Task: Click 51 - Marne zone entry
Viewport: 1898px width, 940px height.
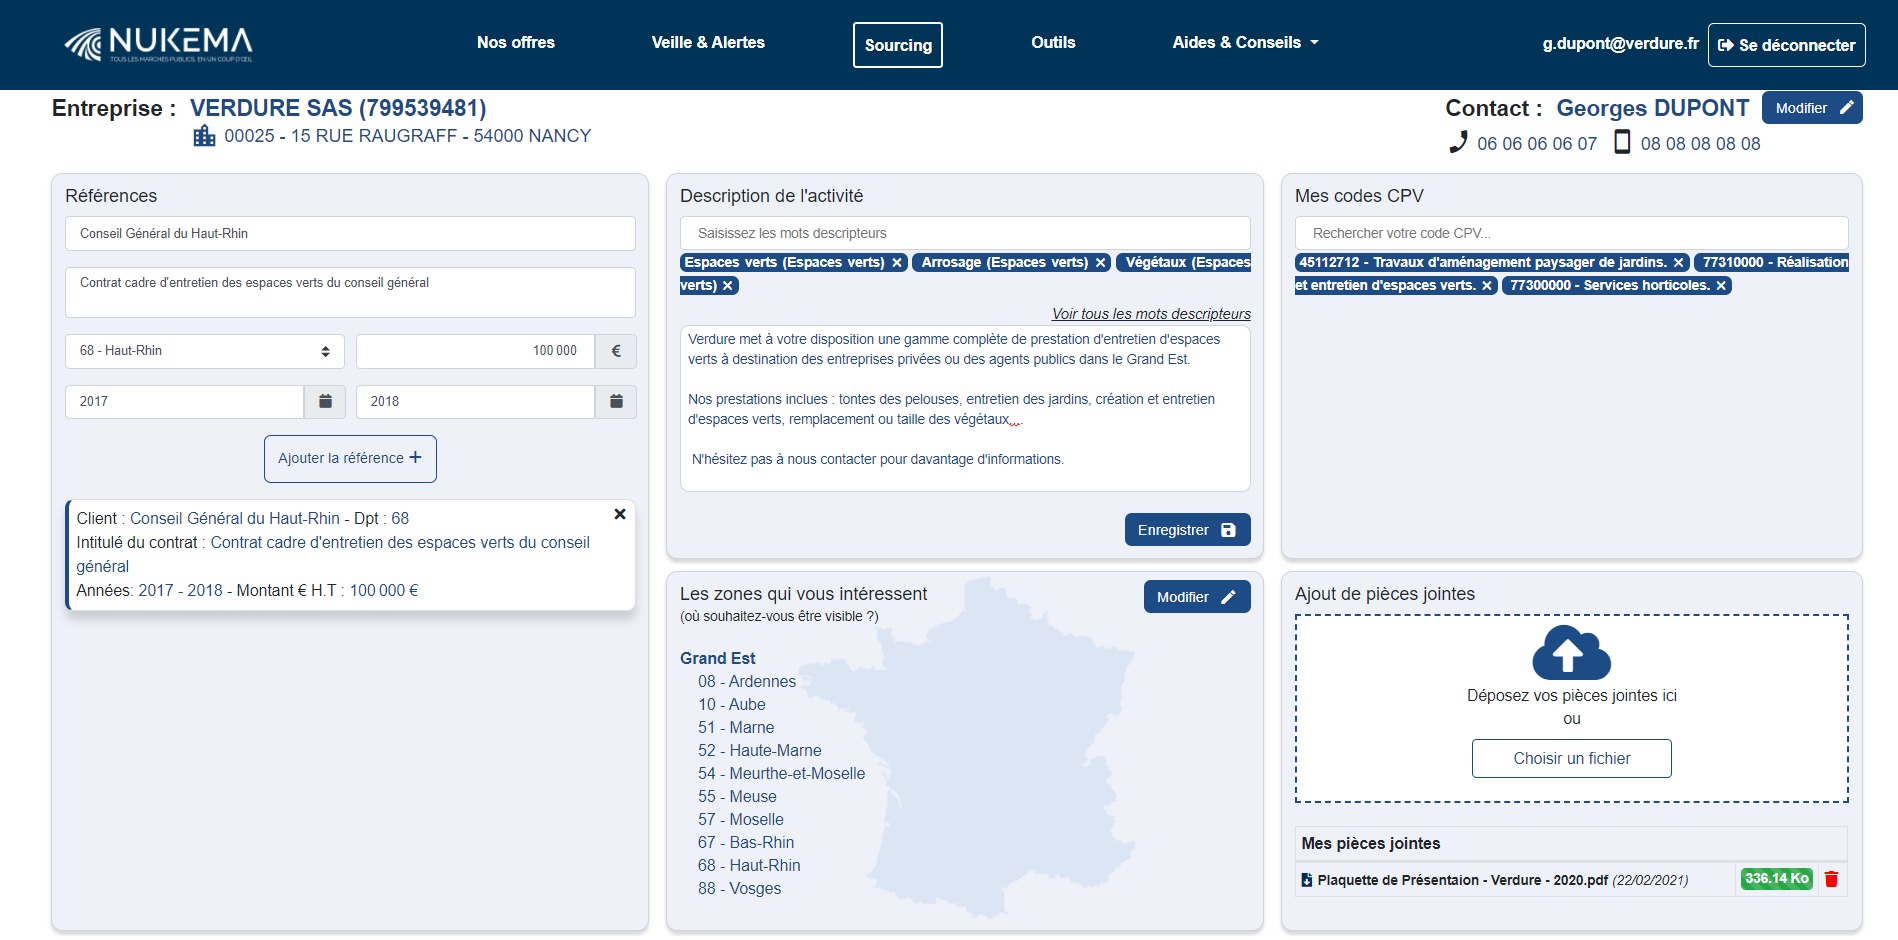Action: click(736, 728)
